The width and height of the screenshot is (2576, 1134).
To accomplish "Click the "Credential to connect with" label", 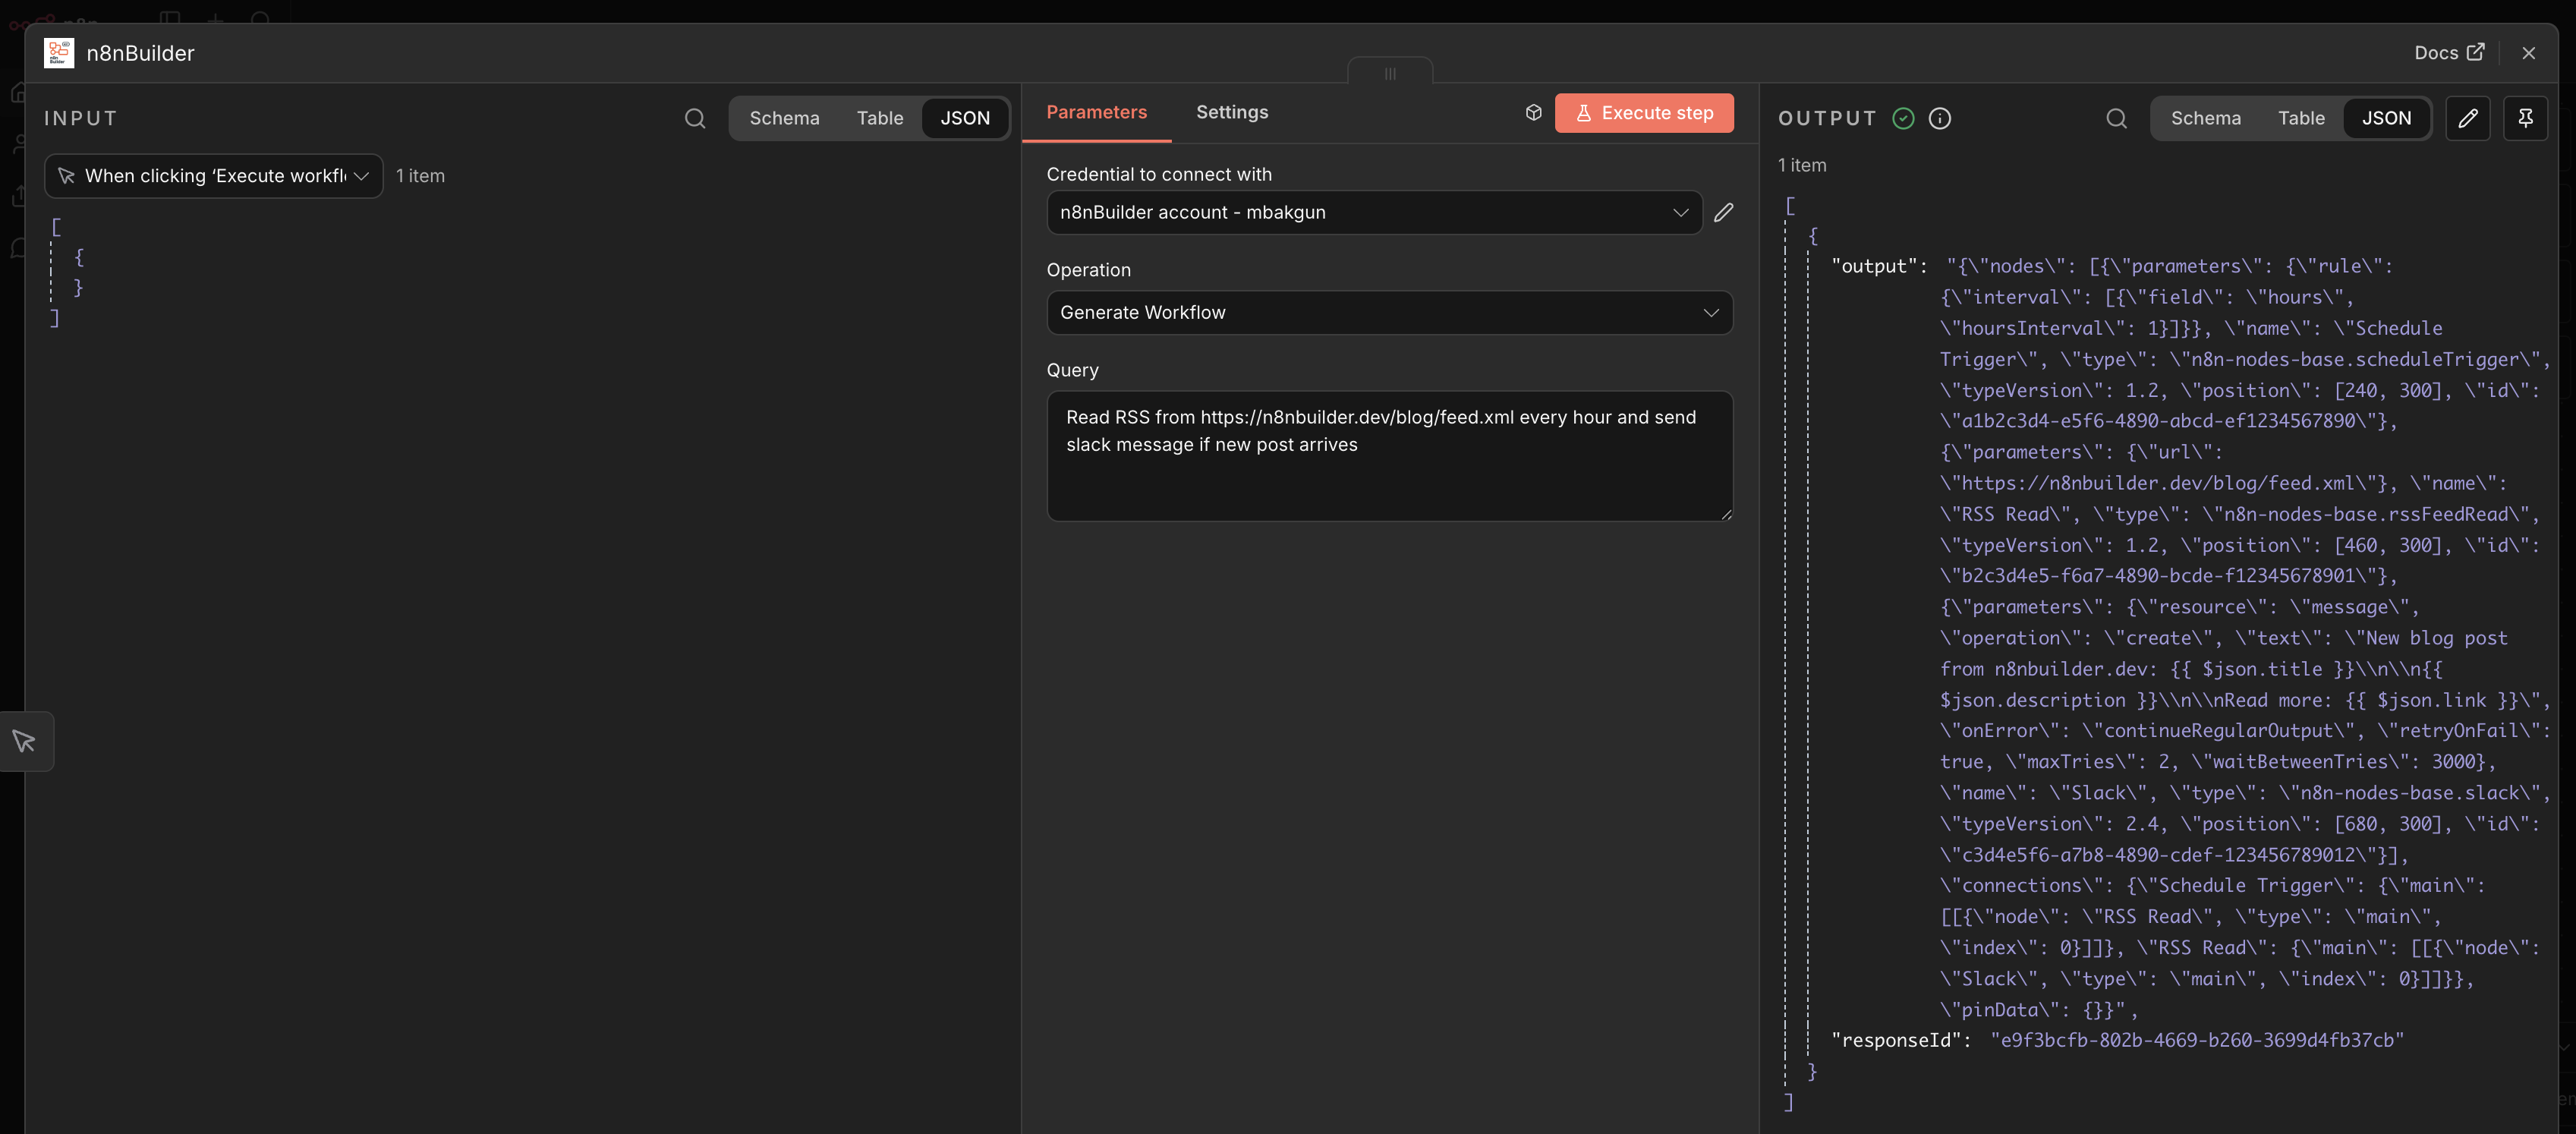I will coord(1159,174).
